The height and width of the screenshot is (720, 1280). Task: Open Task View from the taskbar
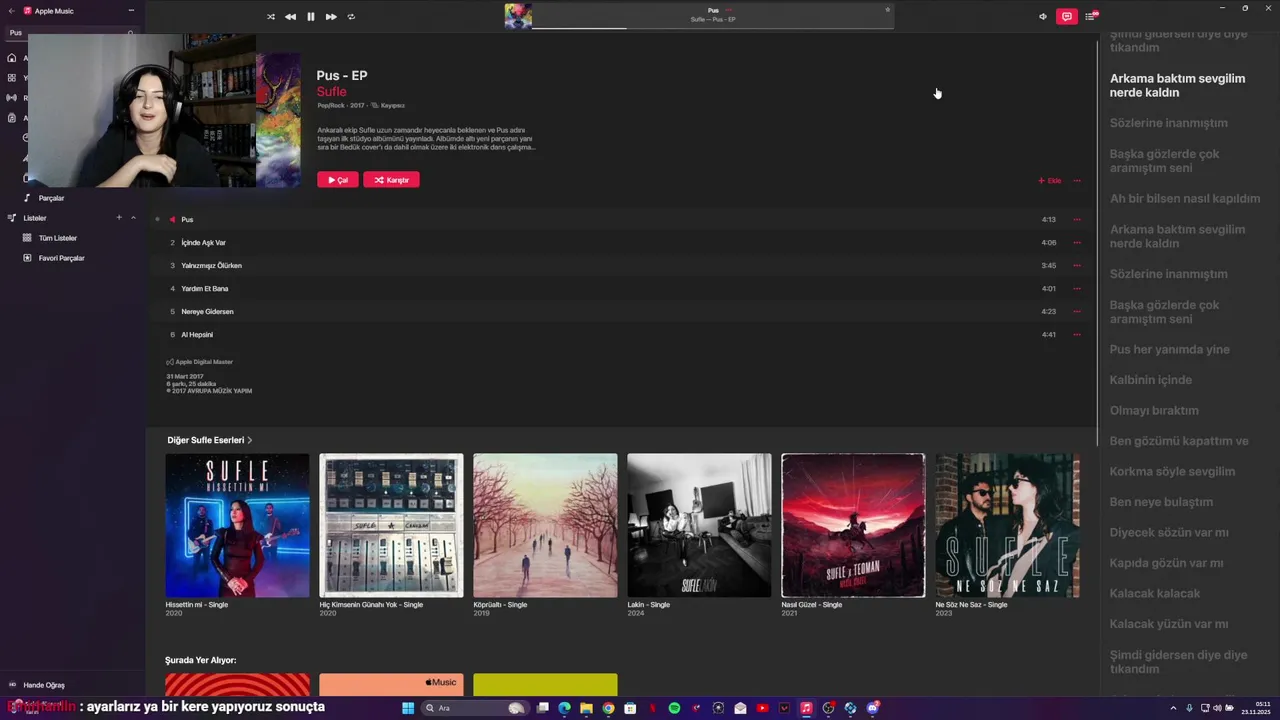coord(543,708)
